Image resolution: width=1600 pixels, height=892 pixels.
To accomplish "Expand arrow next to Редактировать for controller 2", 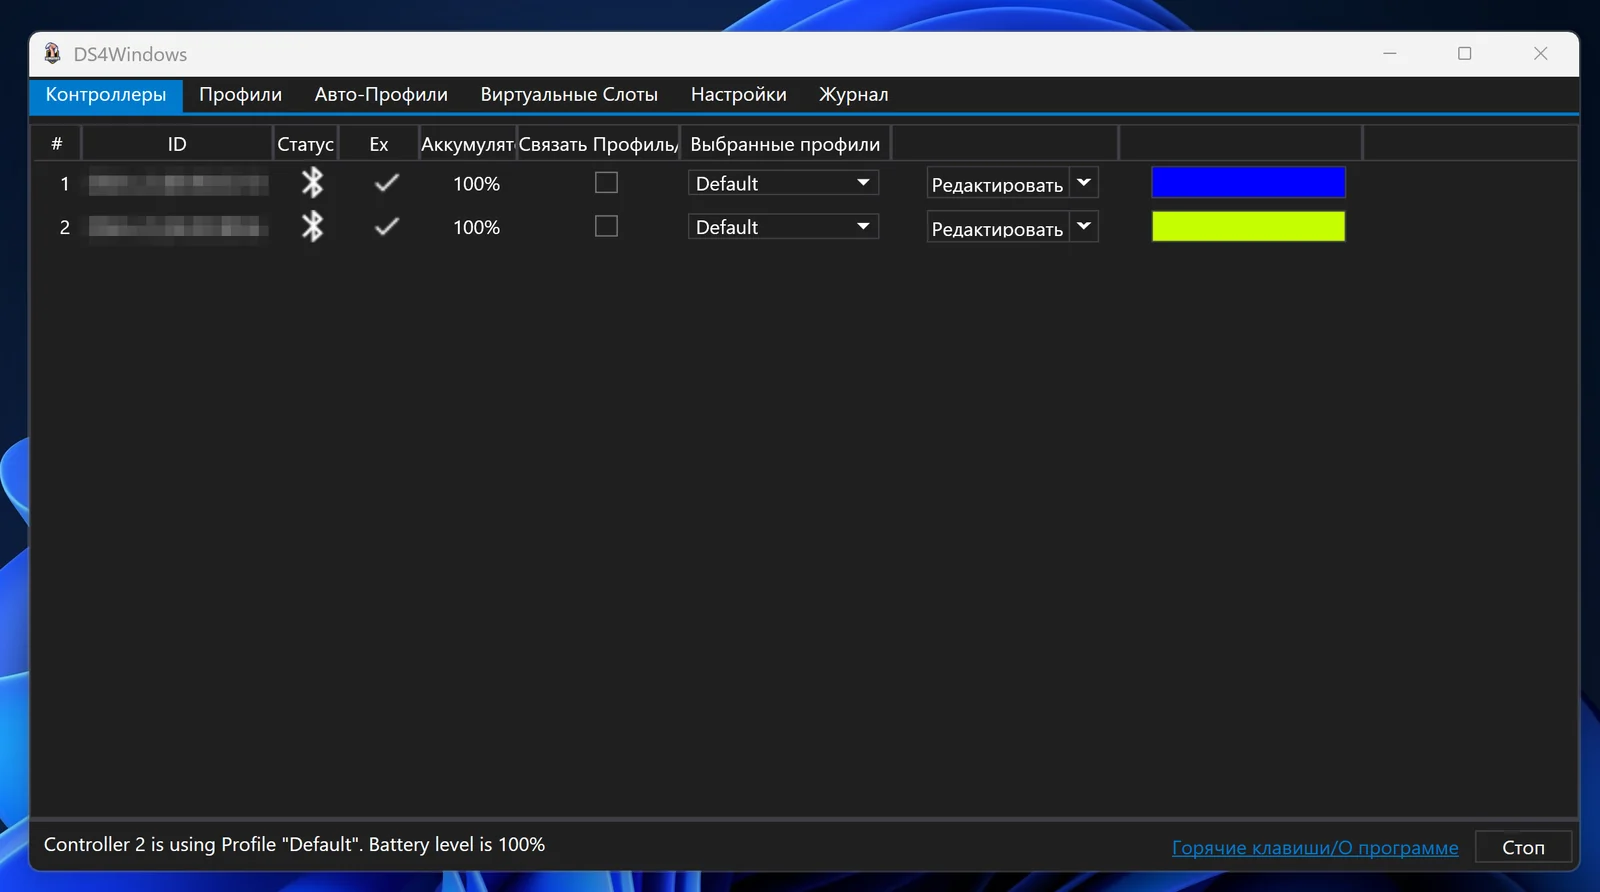I will click(x=1084, y=227).
